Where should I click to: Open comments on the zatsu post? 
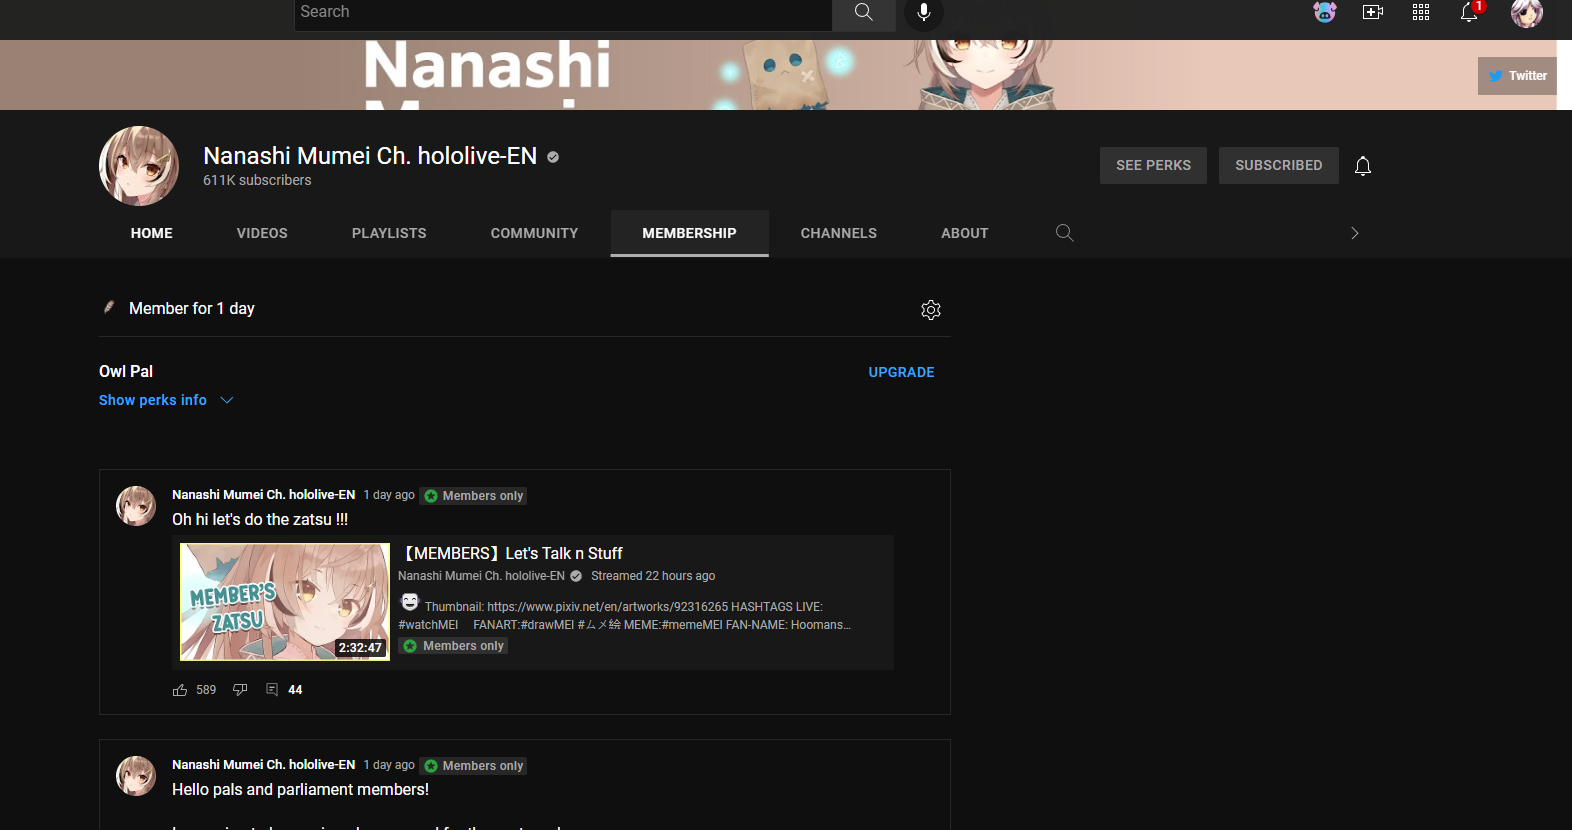pyautogui.click(x=272, y=690)
